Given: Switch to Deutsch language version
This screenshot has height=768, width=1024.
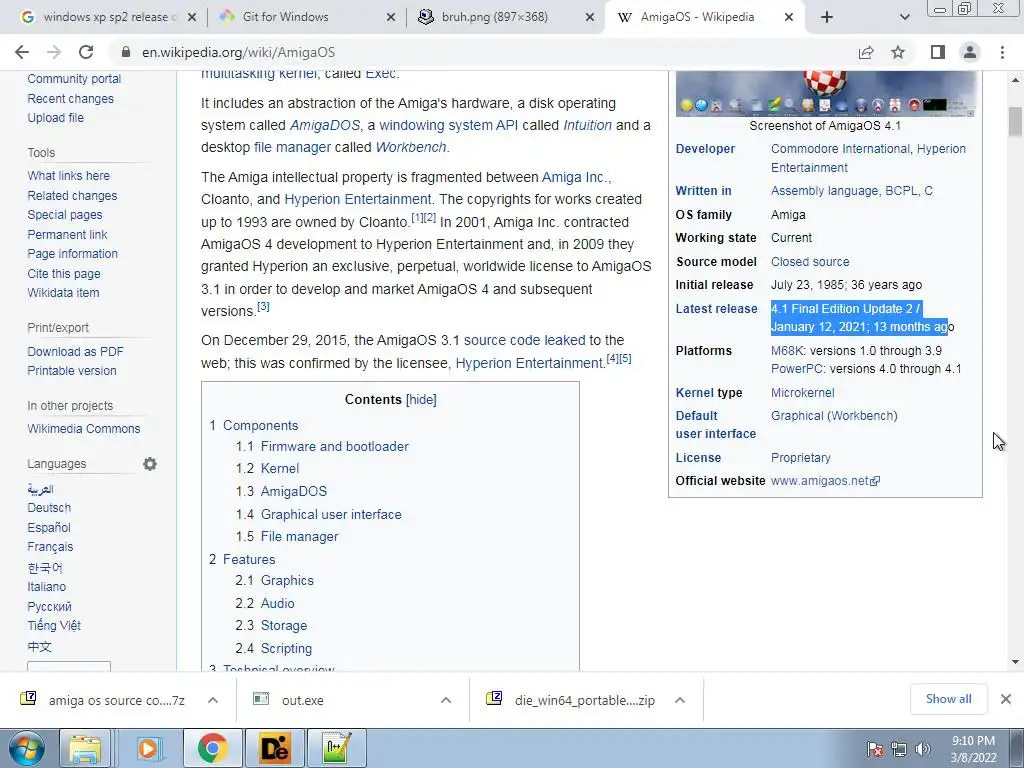Looking at the screenshot, I should [x=49, y=507].
